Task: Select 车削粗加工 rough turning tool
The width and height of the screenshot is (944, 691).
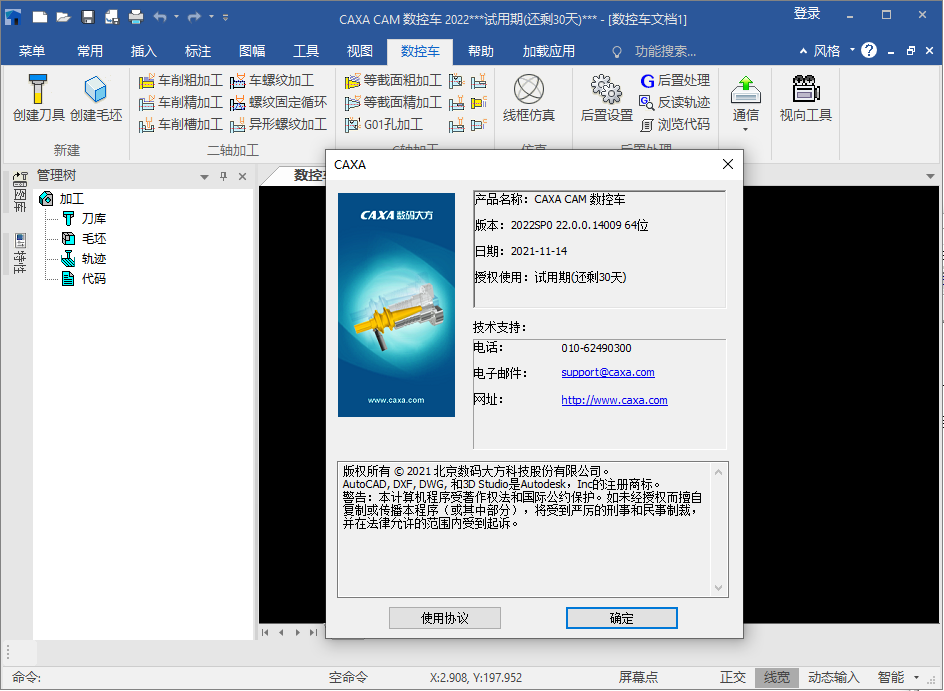Action: (x=181, y=81)
